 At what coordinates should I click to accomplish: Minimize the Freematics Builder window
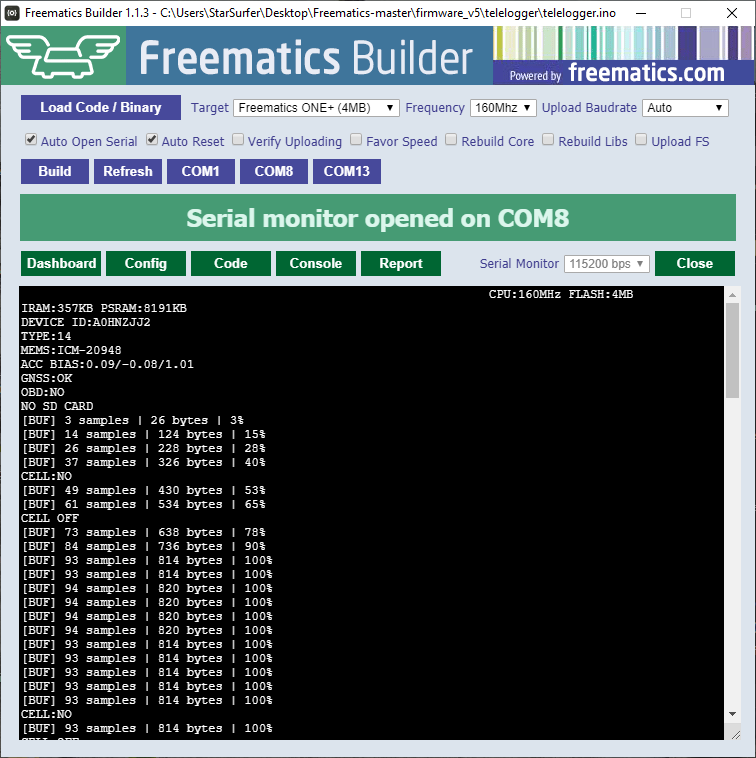tap(641, 13)
